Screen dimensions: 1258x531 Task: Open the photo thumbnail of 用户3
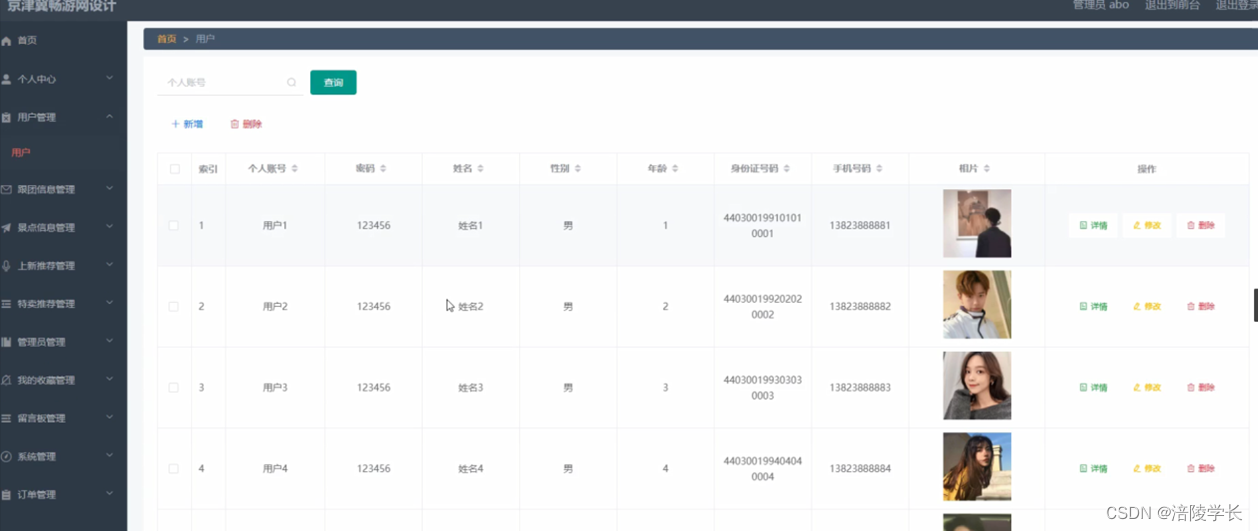click(x=977, y=386)
